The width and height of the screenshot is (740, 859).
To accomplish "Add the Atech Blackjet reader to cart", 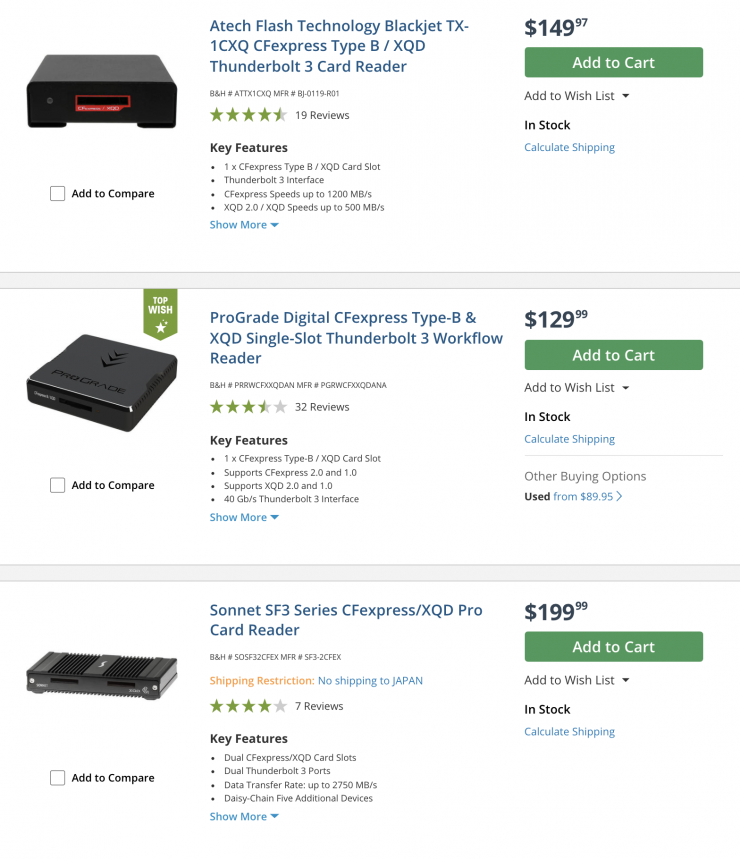I will (x=613, y=62).
